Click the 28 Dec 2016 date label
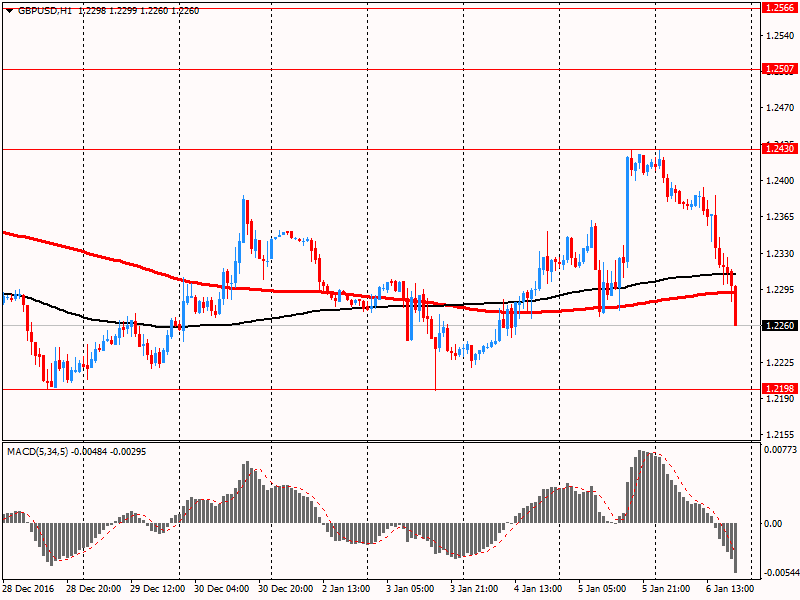Viewport: 800px width, 600px height. 30,589
